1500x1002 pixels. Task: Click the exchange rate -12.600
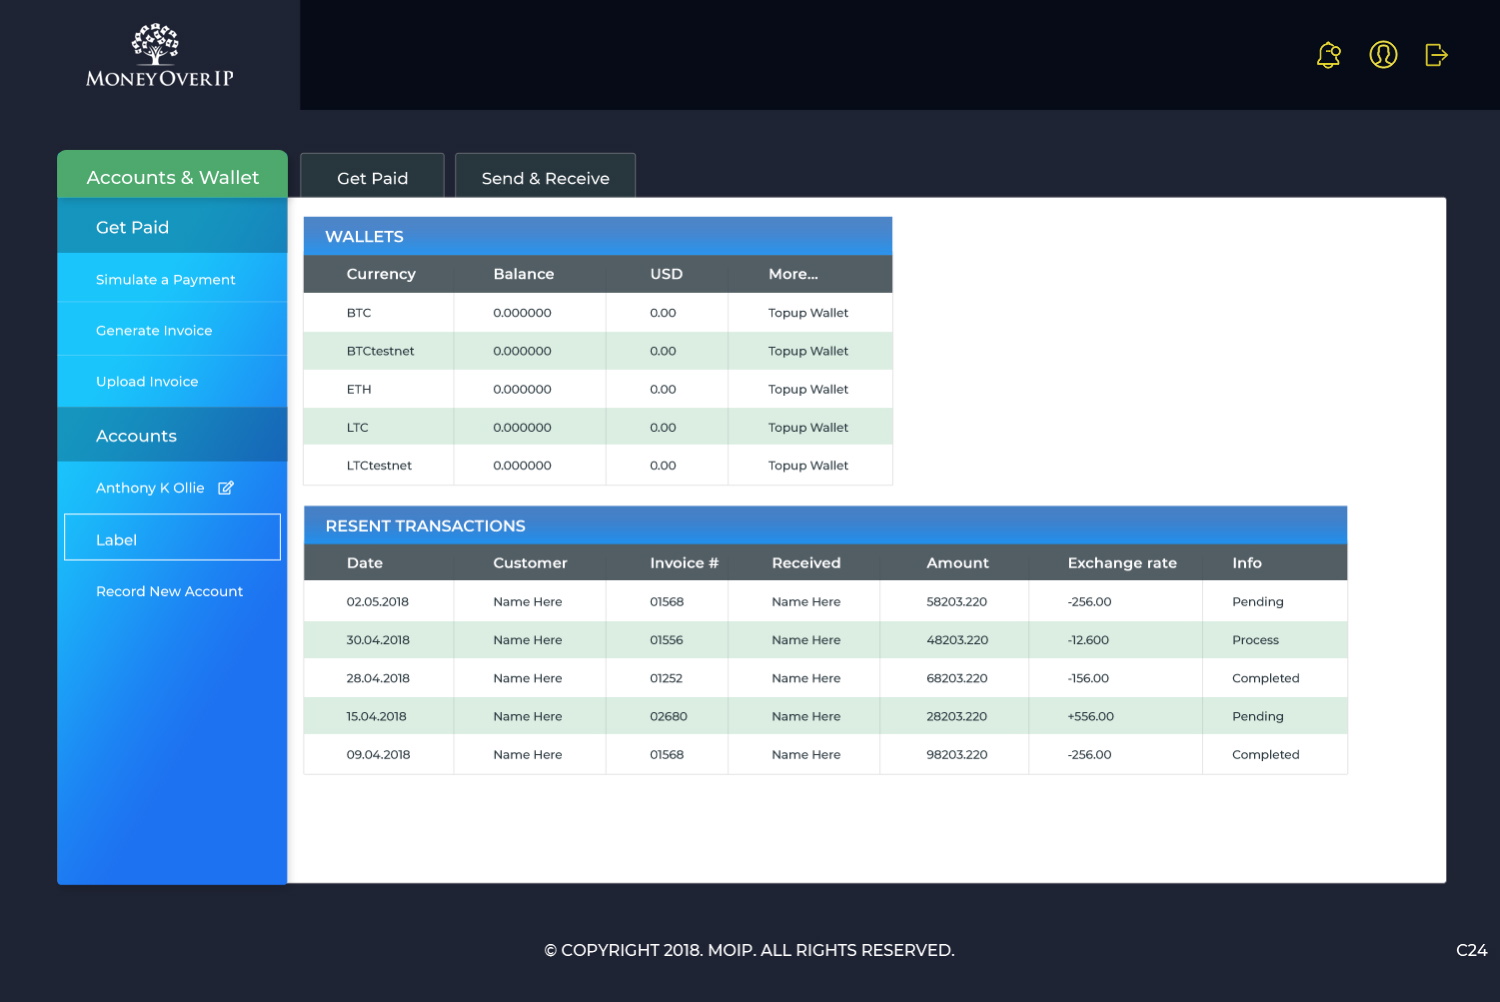click(x=1088, y=640)
